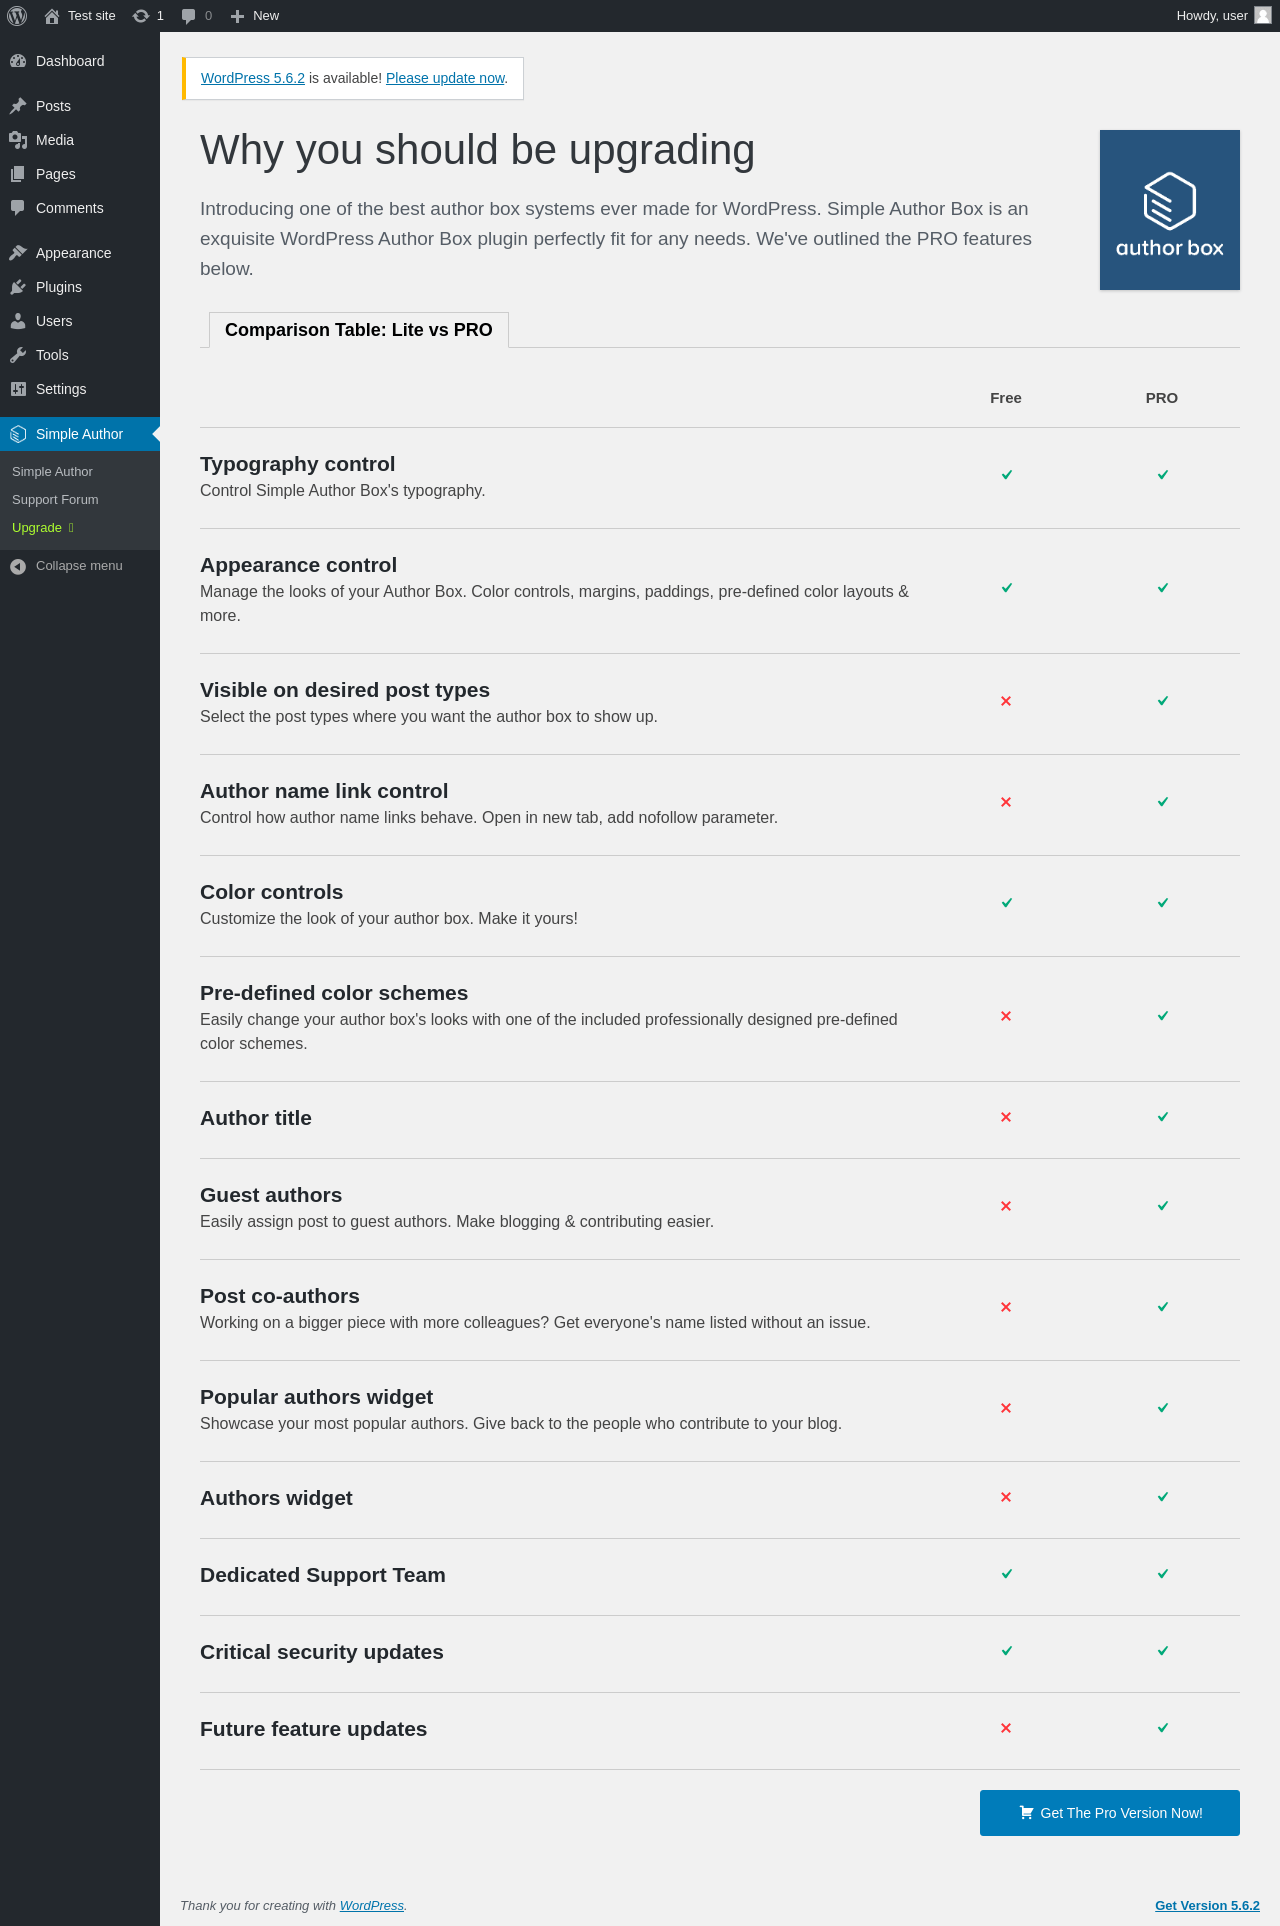Open the Appearance menu item
The height and width of the screenshot is (1926, 1280).
click(80, 253)
